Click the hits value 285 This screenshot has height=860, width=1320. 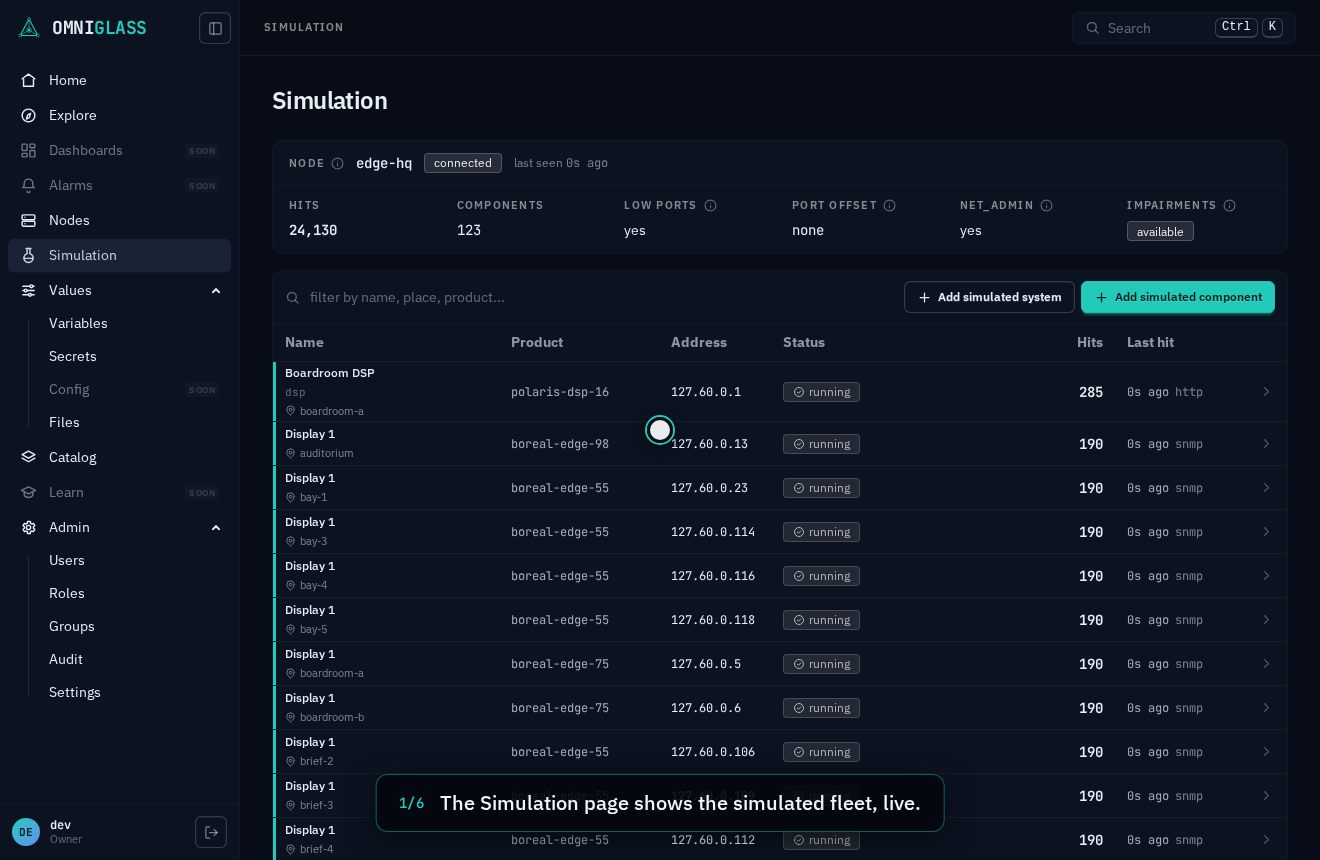(x=1091, y=392)
